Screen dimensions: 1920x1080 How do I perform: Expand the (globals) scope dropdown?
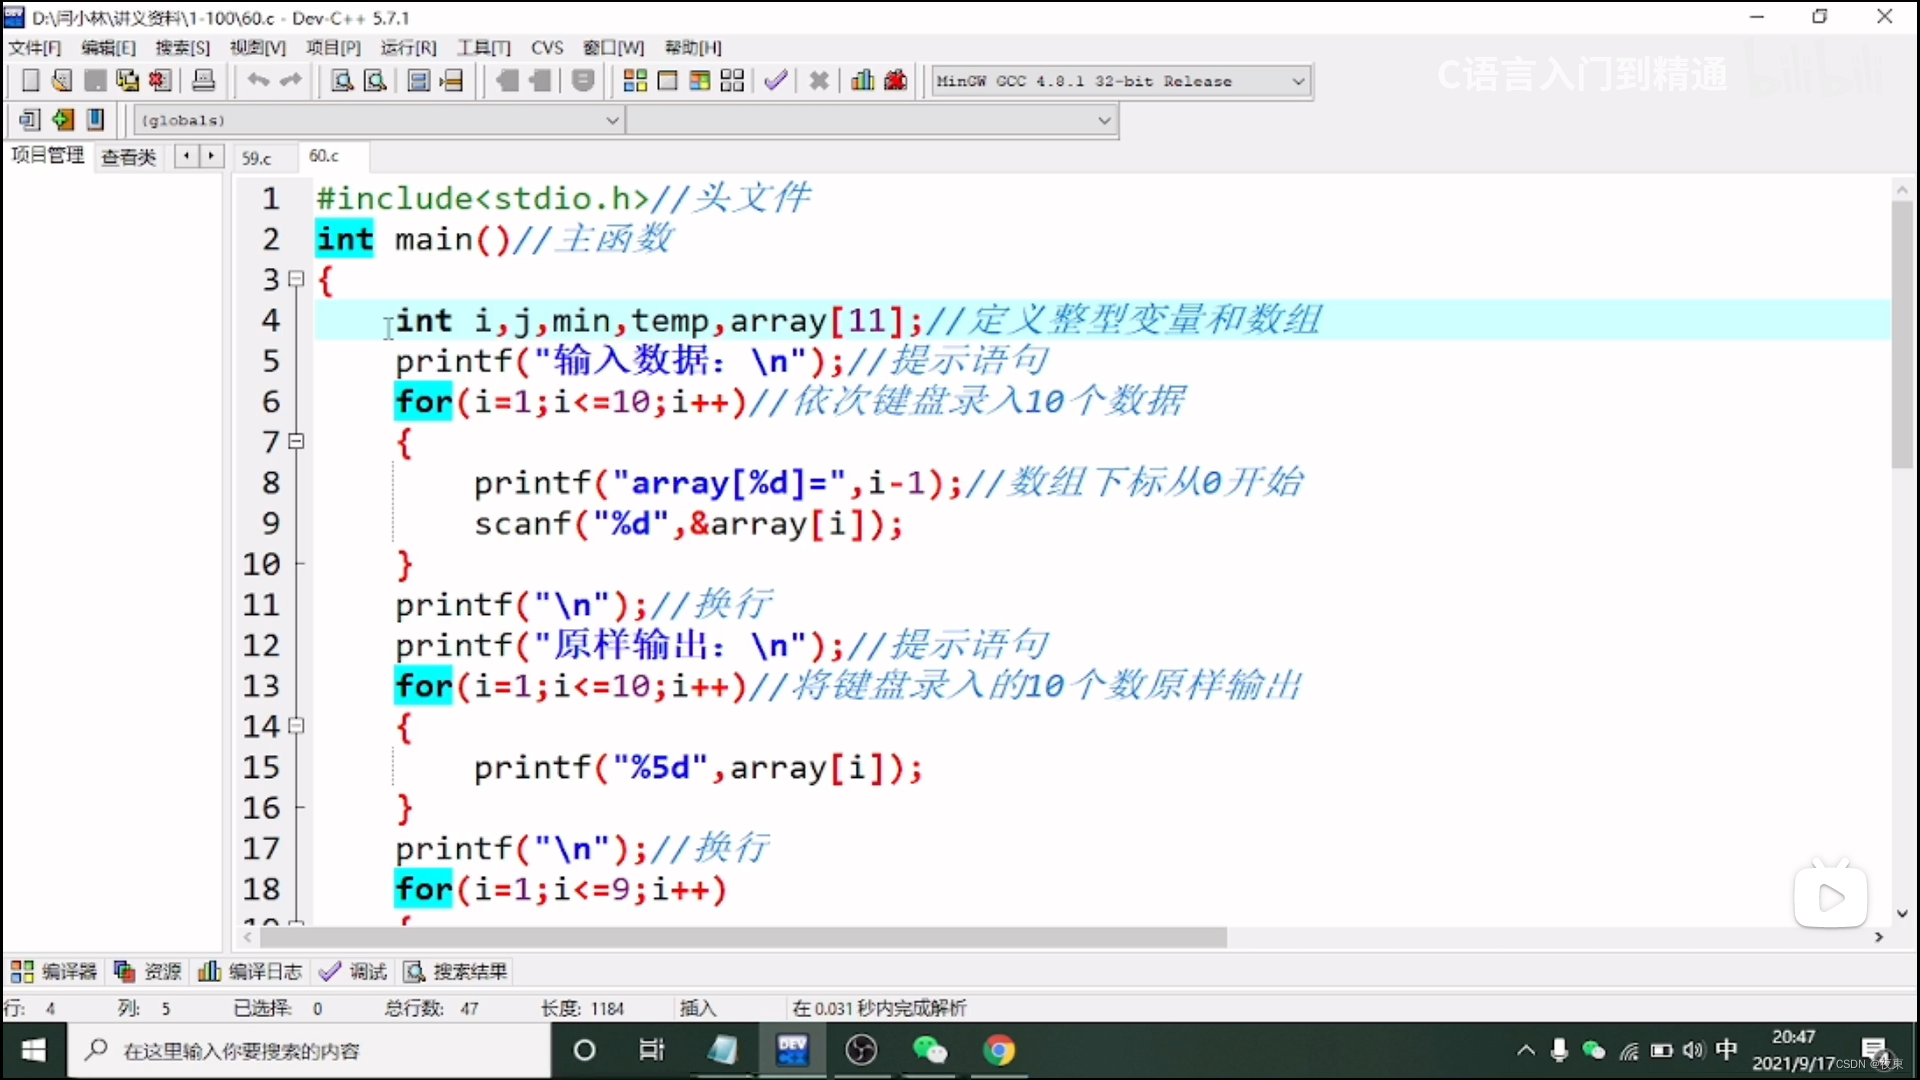point(612,120)
